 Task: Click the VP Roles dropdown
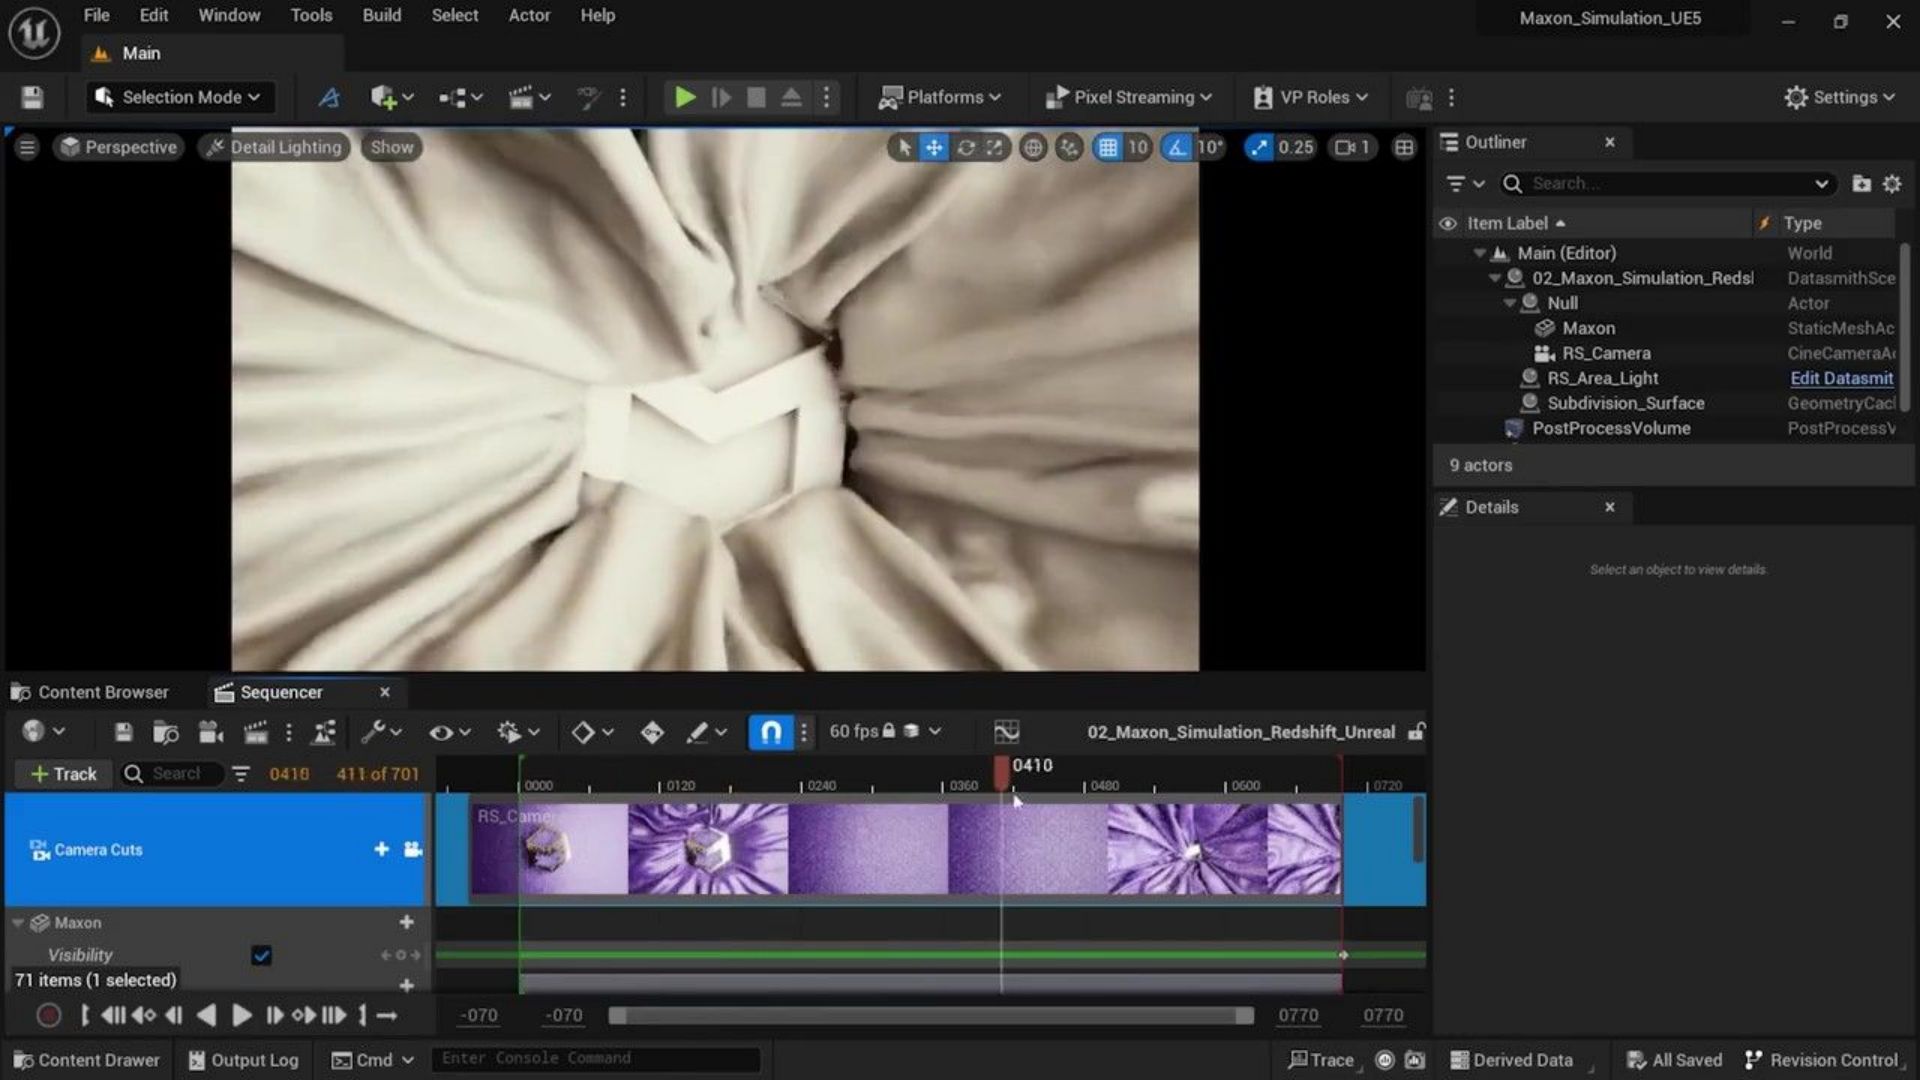click(1311, 96)
